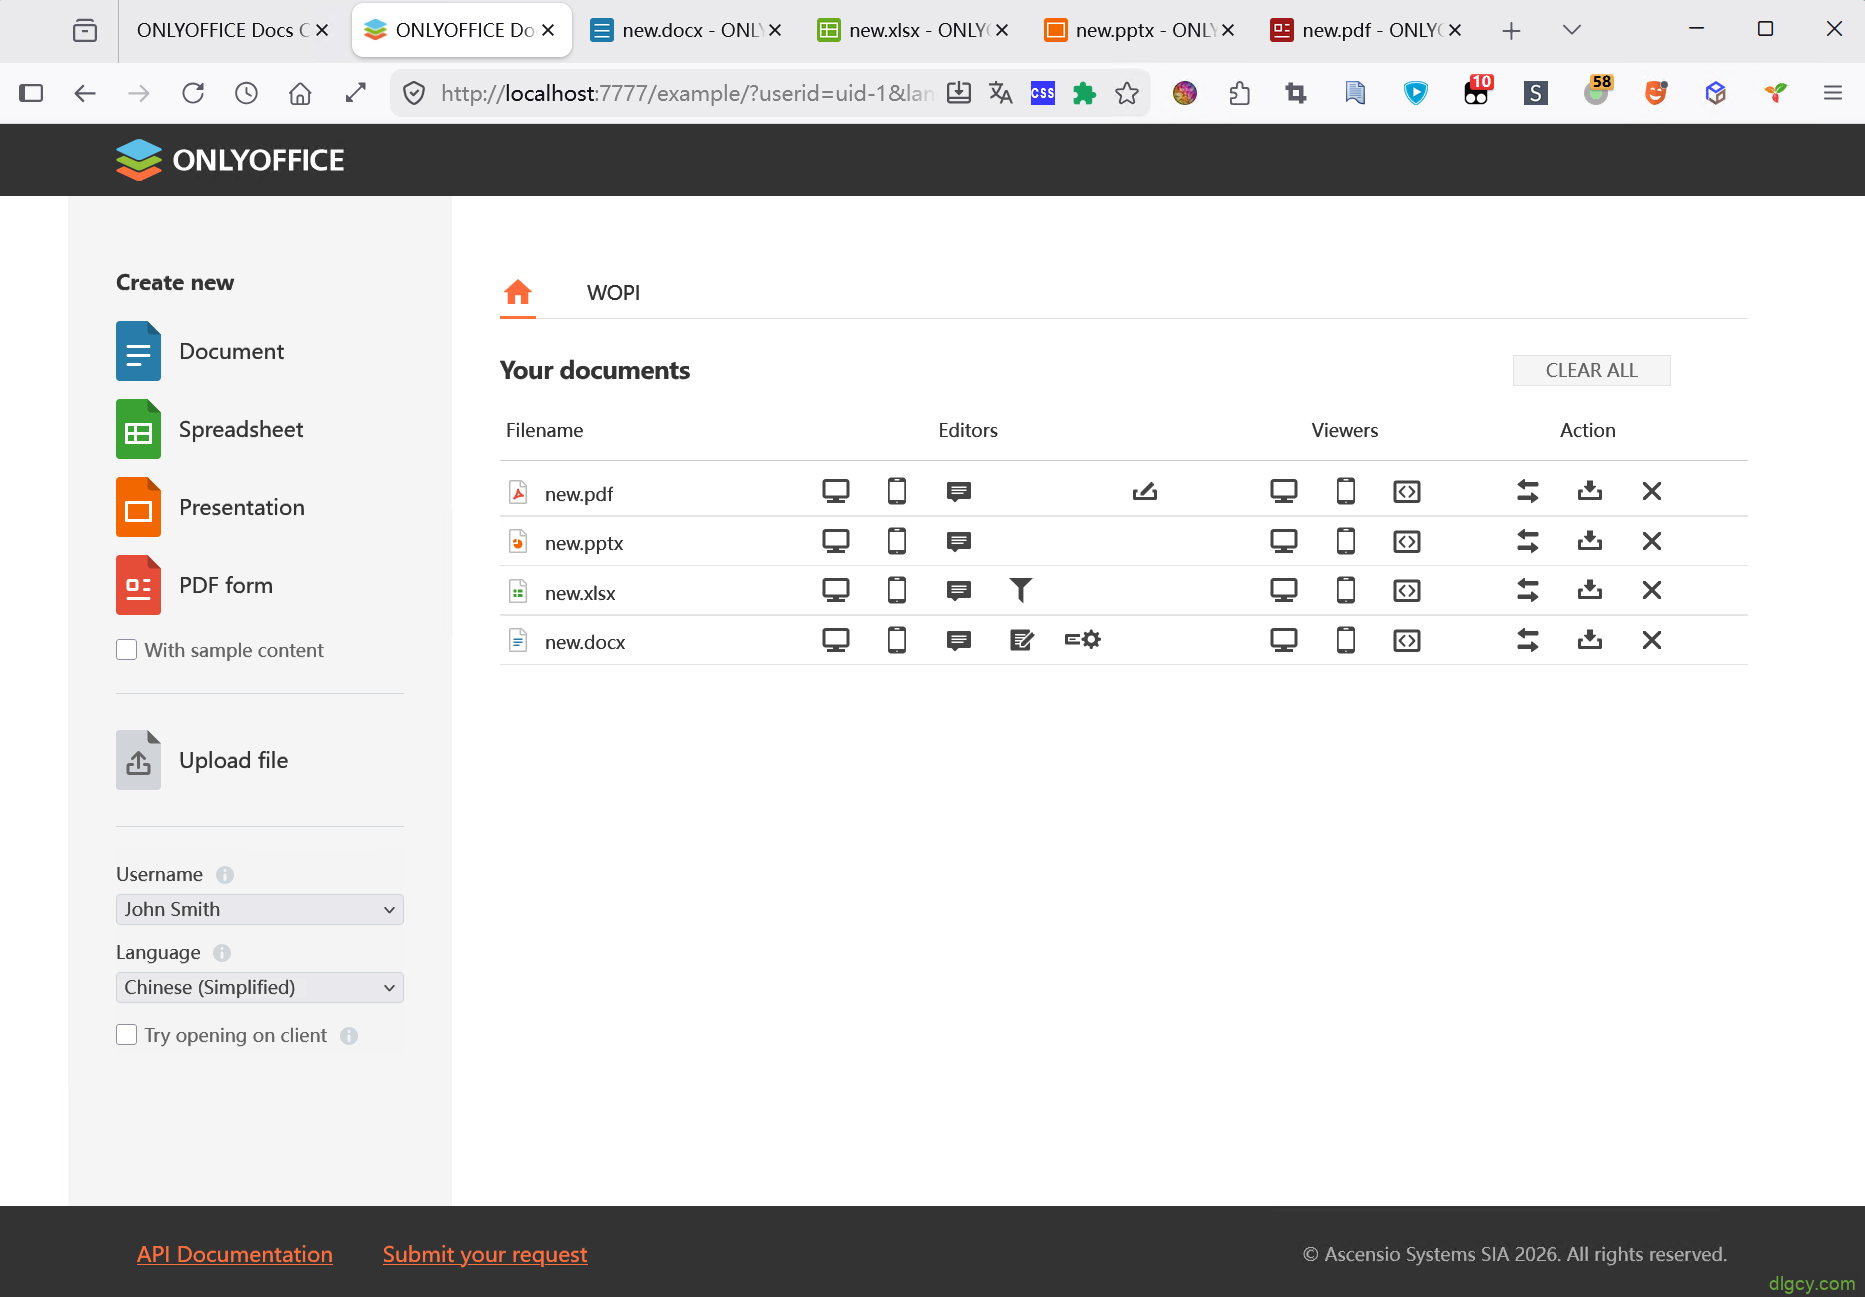The width and height of the screenshot is (1865, 1297).
Task: Tick Try opening on client checkbox
Action: pyautogui.click(x=126, y=1035)
